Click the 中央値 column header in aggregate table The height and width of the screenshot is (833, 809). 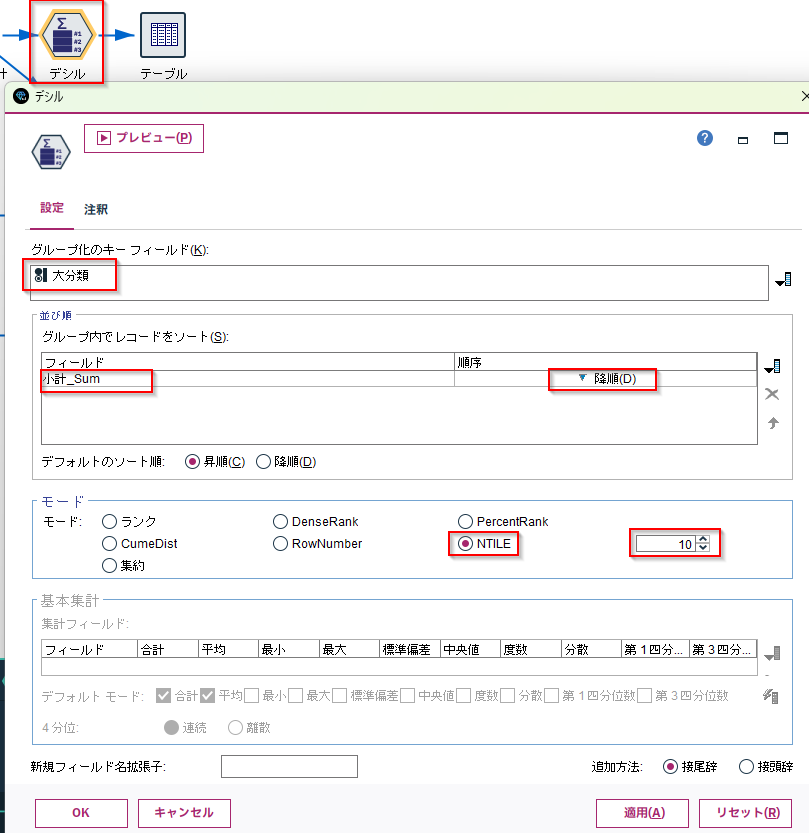coord(471,649)
